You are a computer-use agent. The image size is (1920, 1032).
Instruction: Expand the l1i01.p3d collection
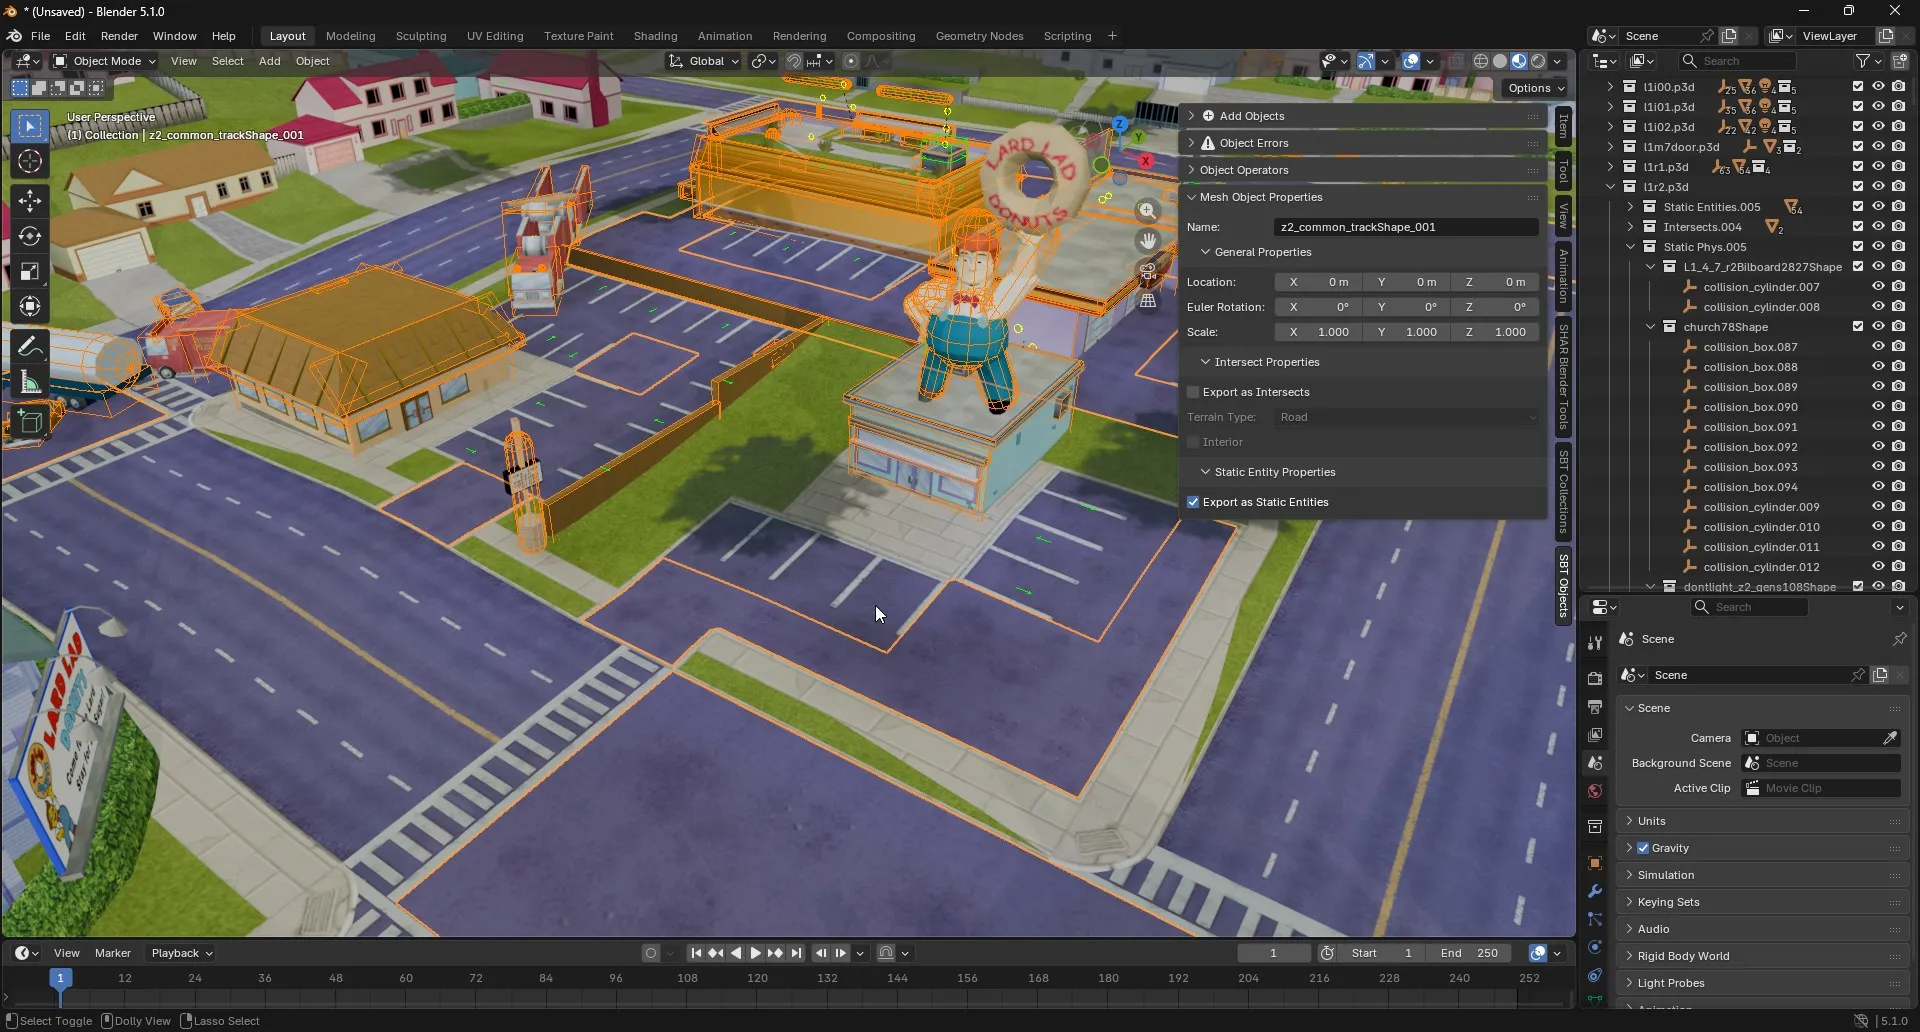click(1610, 107)
